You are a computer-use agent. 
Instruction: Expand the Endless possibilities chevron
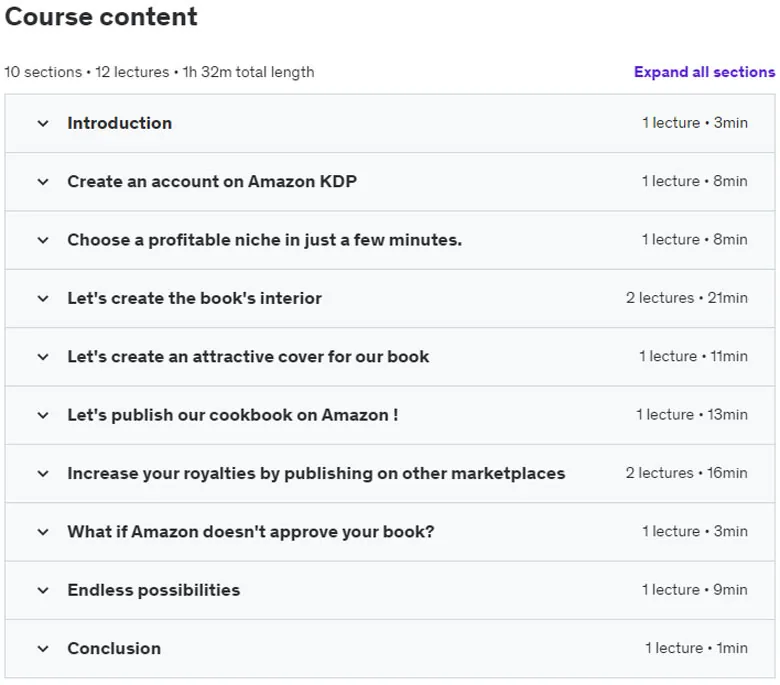43,590
